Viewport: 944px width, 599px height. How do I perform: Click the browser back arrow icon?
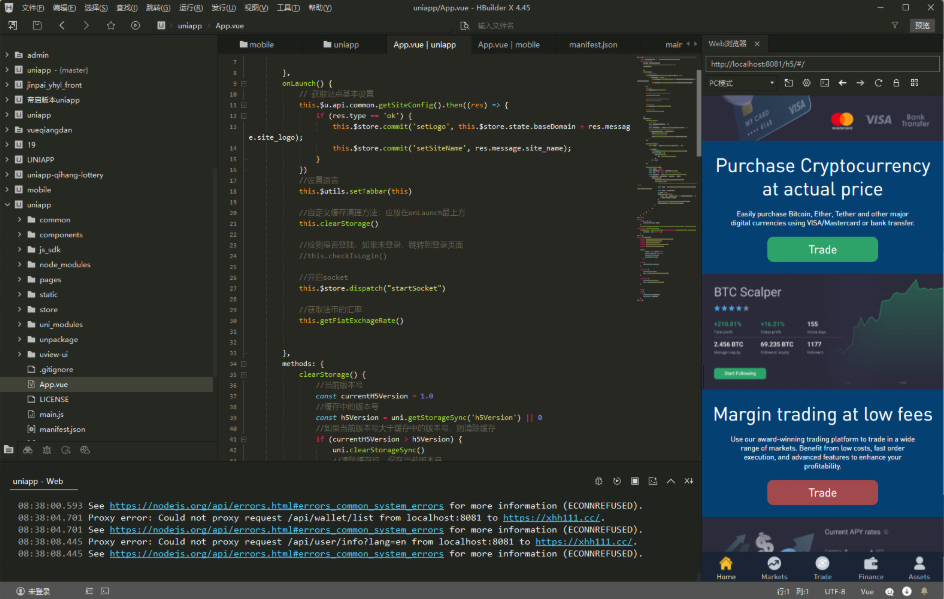click(842, 83)
